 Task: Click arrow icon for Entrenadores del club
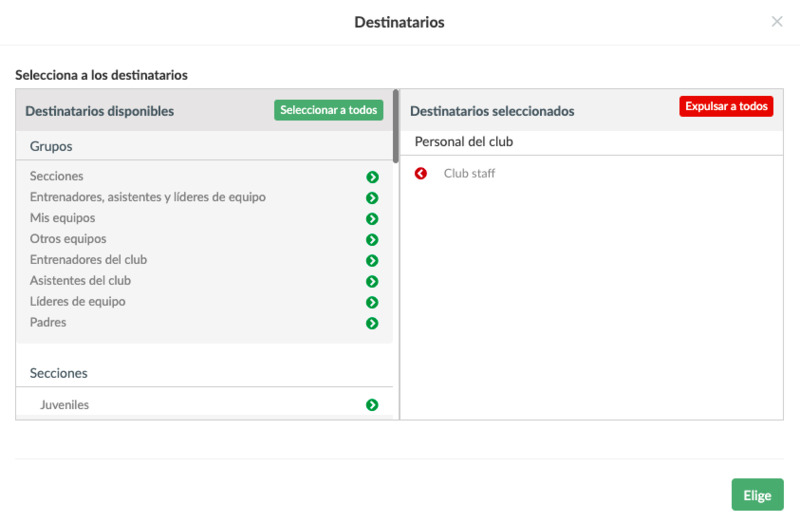click(x=372, y=261)
